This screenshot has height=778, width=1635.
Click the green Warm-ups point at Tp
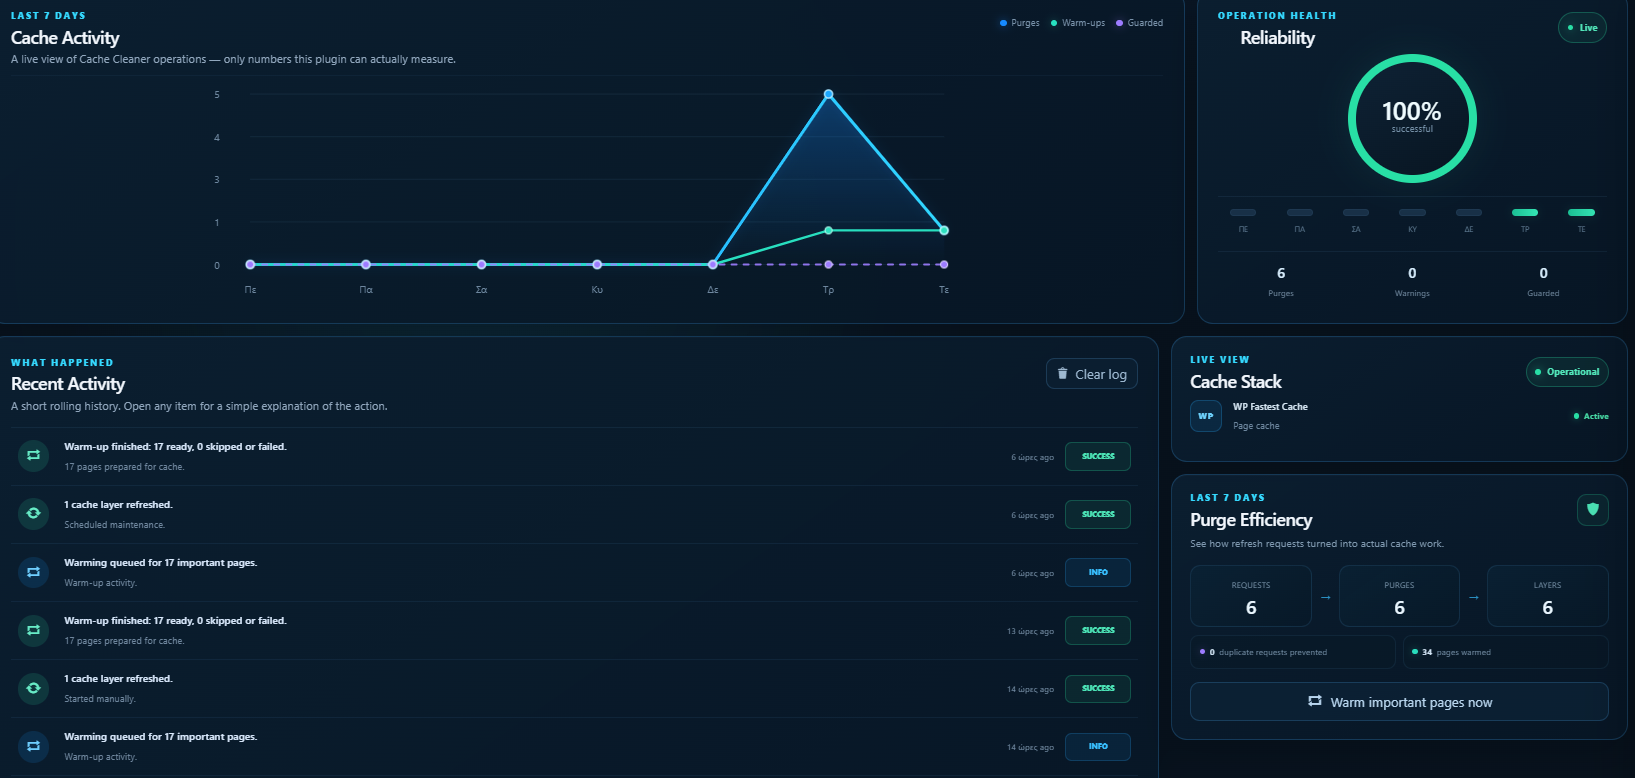(x=828, y=230)
